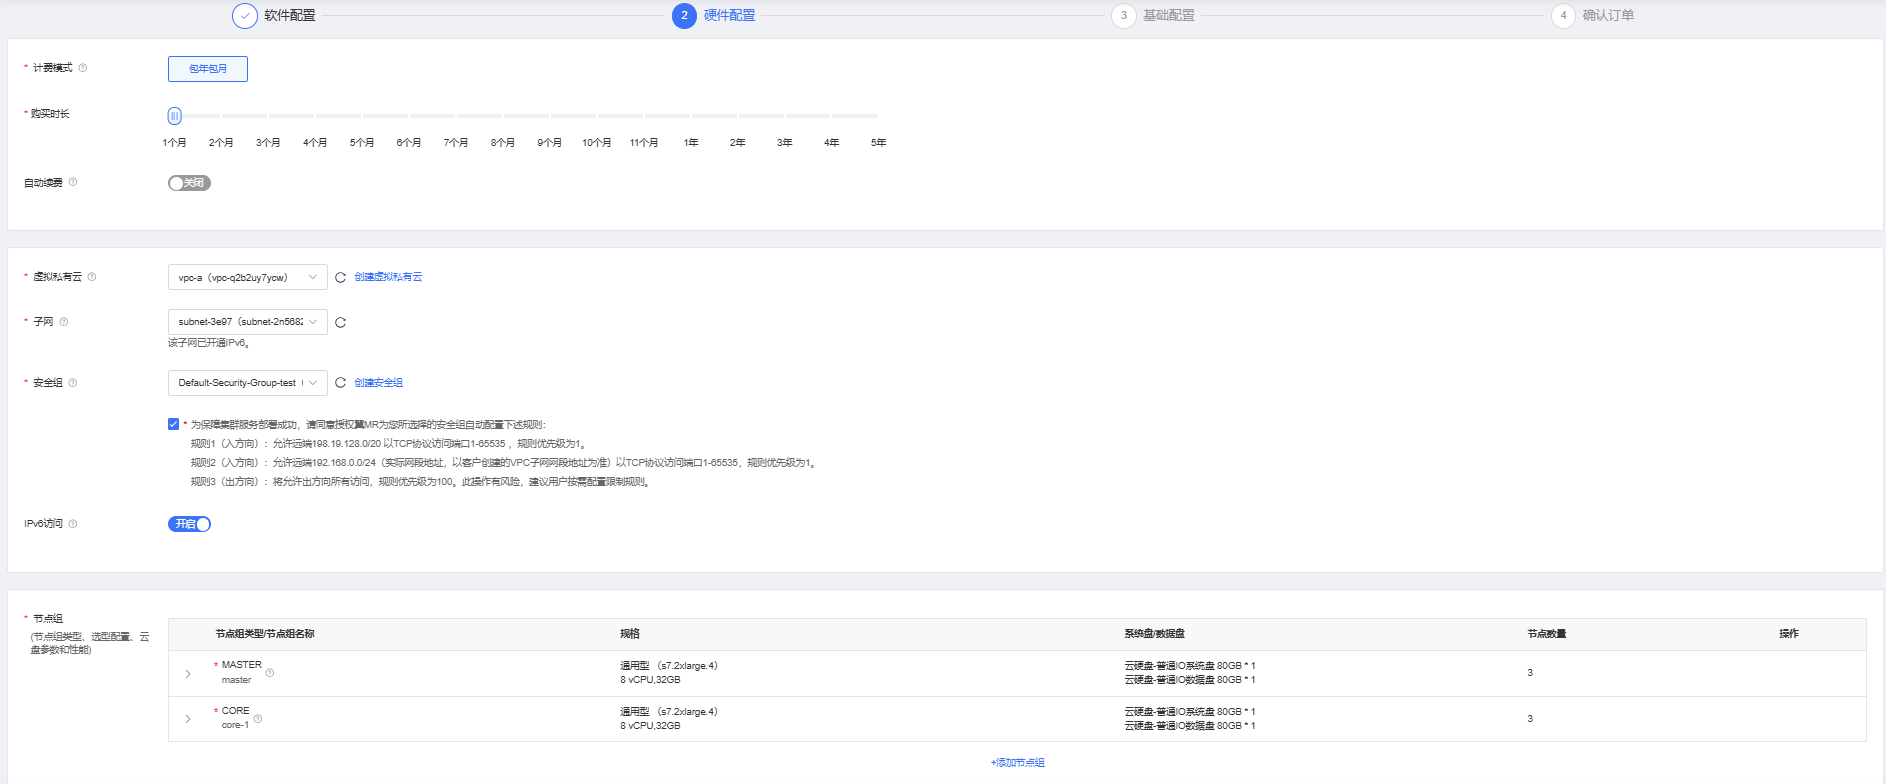Click 创建虚拟私有云 link
The width and height of the screenshot is (1886, 784).
(x=389, y=277)
